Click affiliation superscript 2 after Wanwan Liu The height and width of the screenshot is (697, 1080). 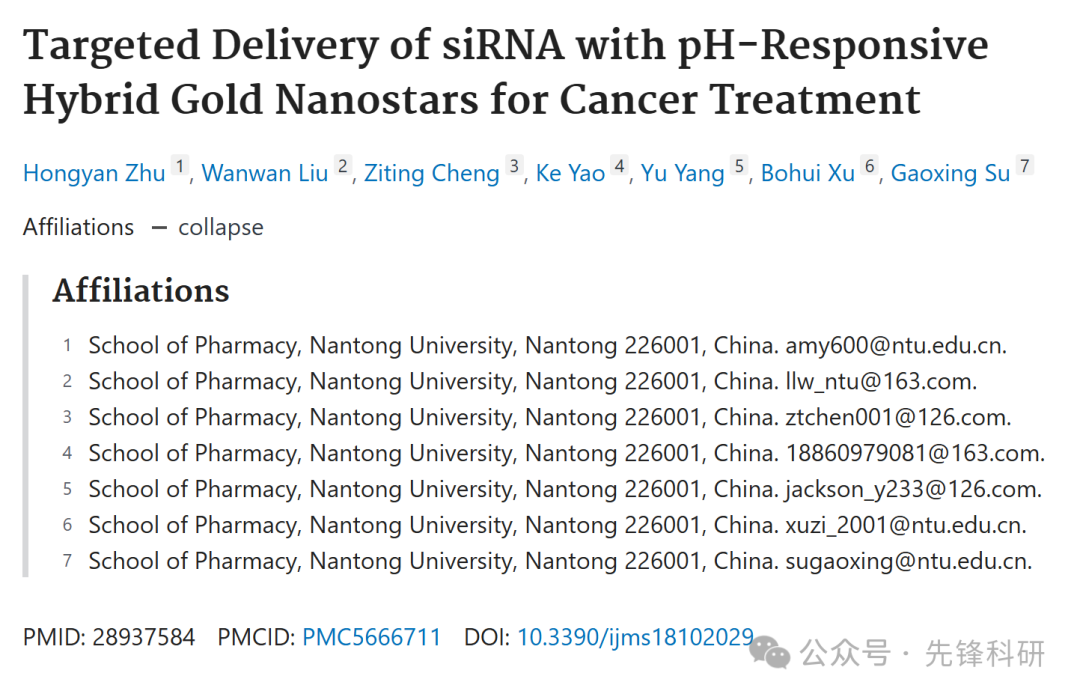coord(342,166)
